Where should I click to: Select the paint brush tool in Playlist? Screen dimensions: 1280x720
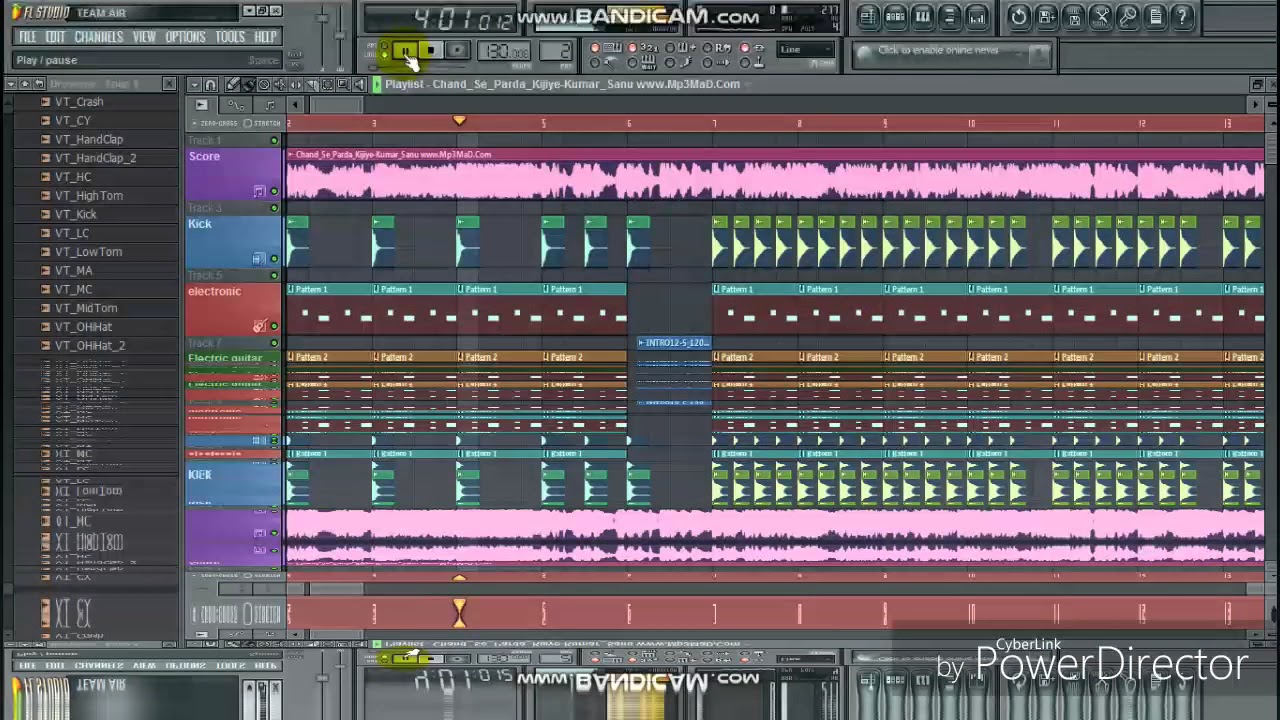tap(249, 85)
